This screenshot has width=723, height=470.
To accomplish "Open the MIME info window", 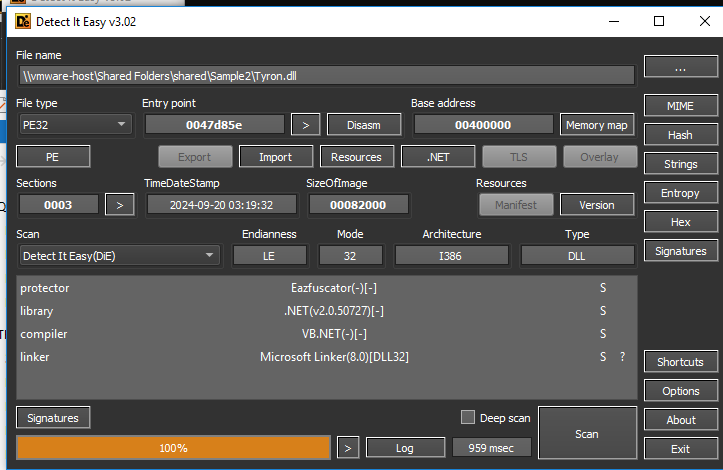I will [x=681, y=106].
